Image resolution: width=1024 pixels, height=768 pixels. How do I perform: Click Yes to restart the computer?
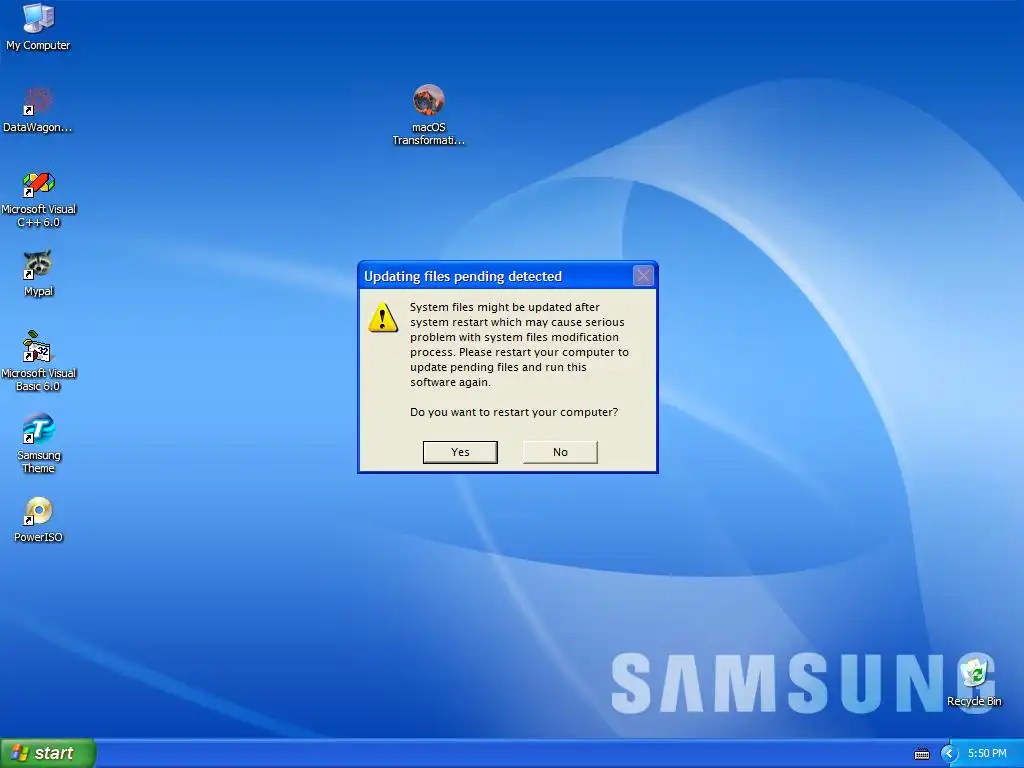[460, 452]
